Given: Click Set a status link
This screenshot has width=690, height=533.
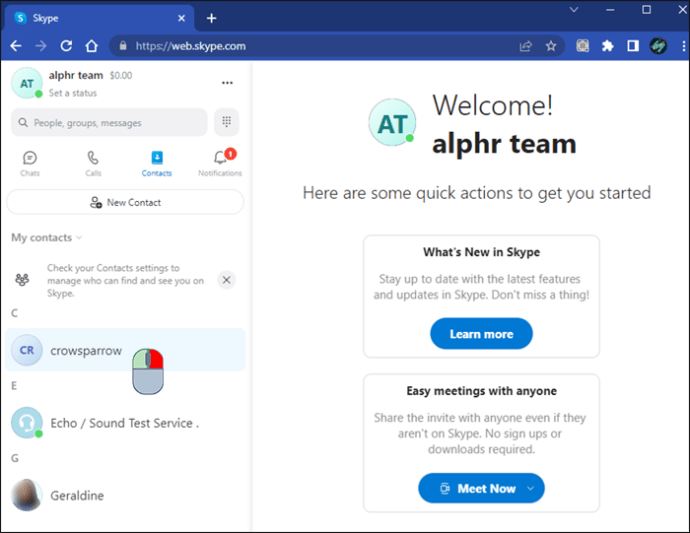Looking at the screenshot, I should [x=73, y=93].
